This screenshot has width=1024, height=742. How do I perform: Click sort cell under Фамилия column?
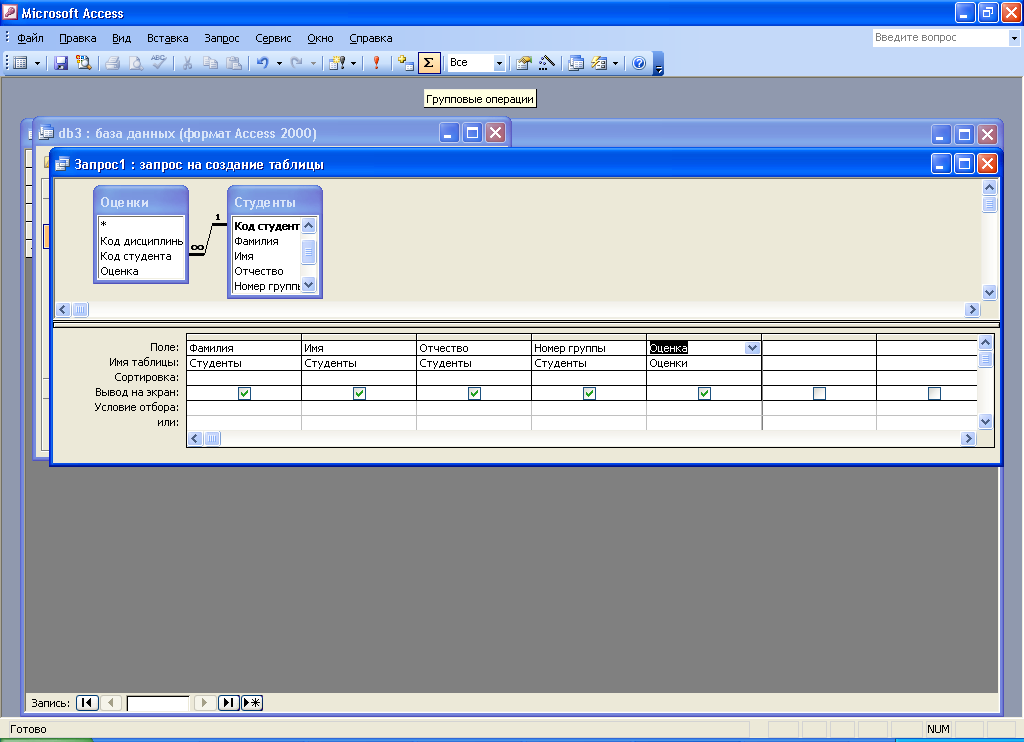click(244, 378)
